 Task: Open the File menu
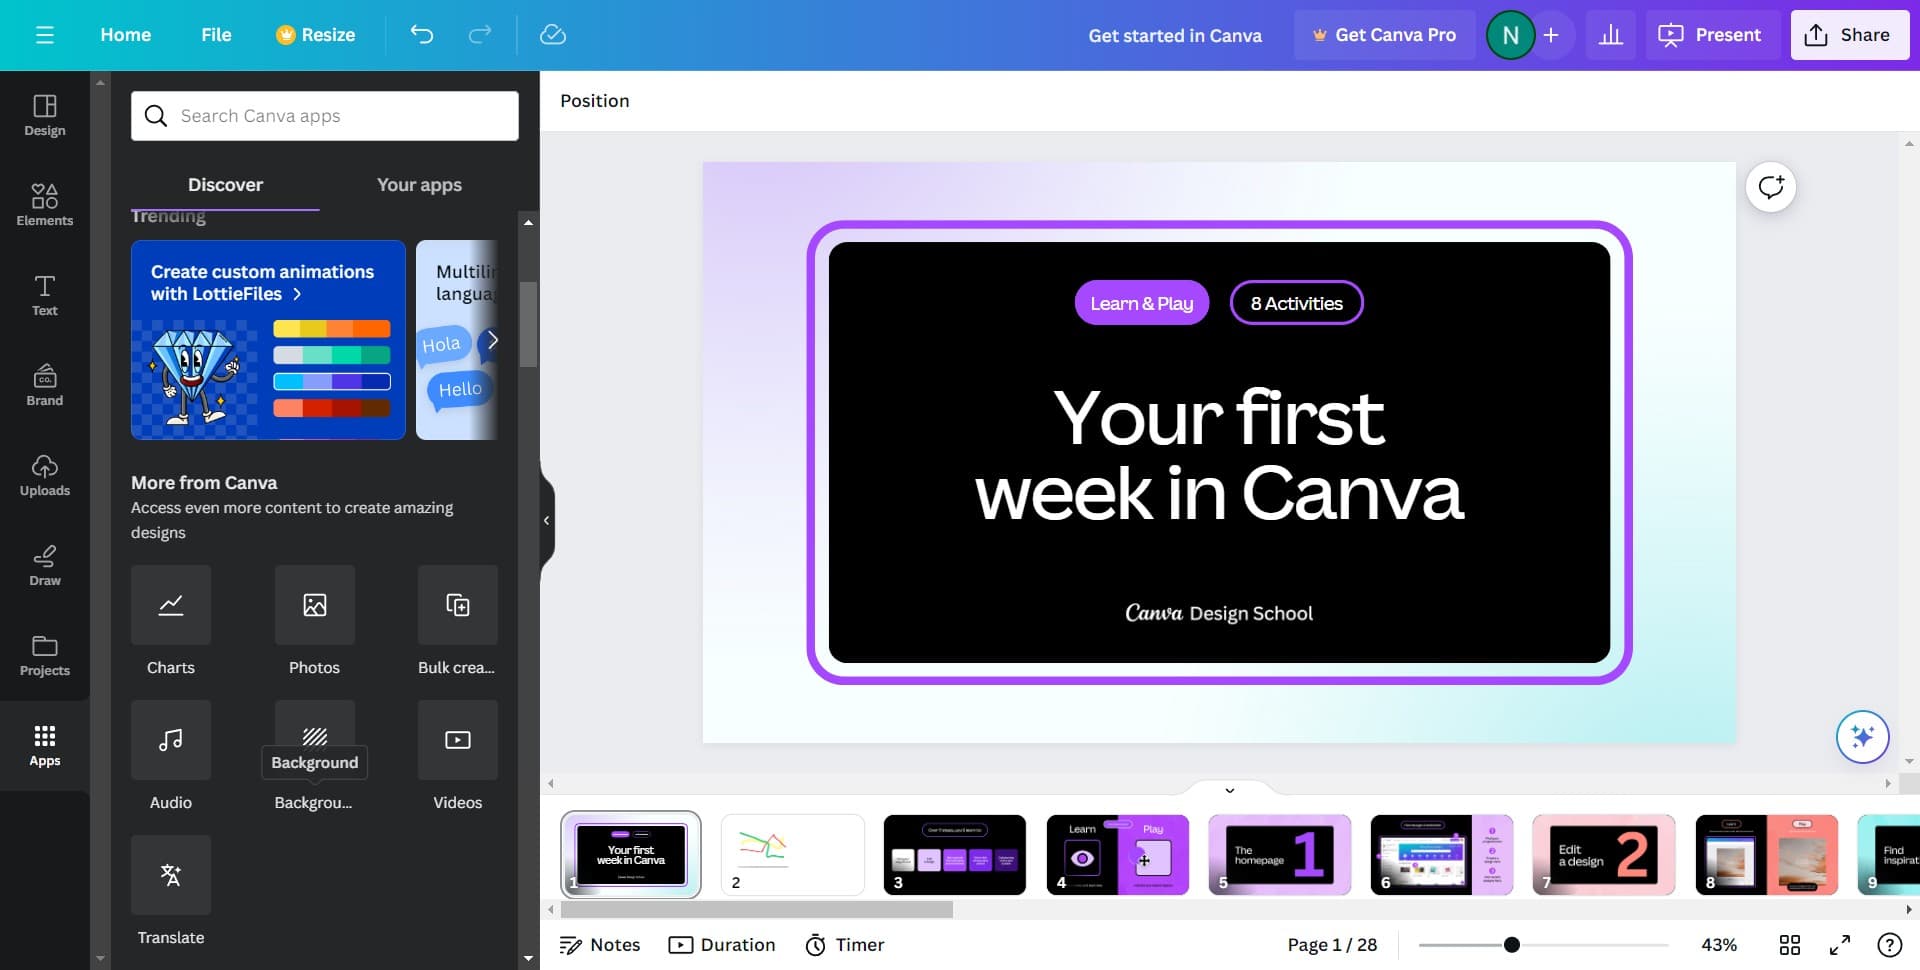216,35
